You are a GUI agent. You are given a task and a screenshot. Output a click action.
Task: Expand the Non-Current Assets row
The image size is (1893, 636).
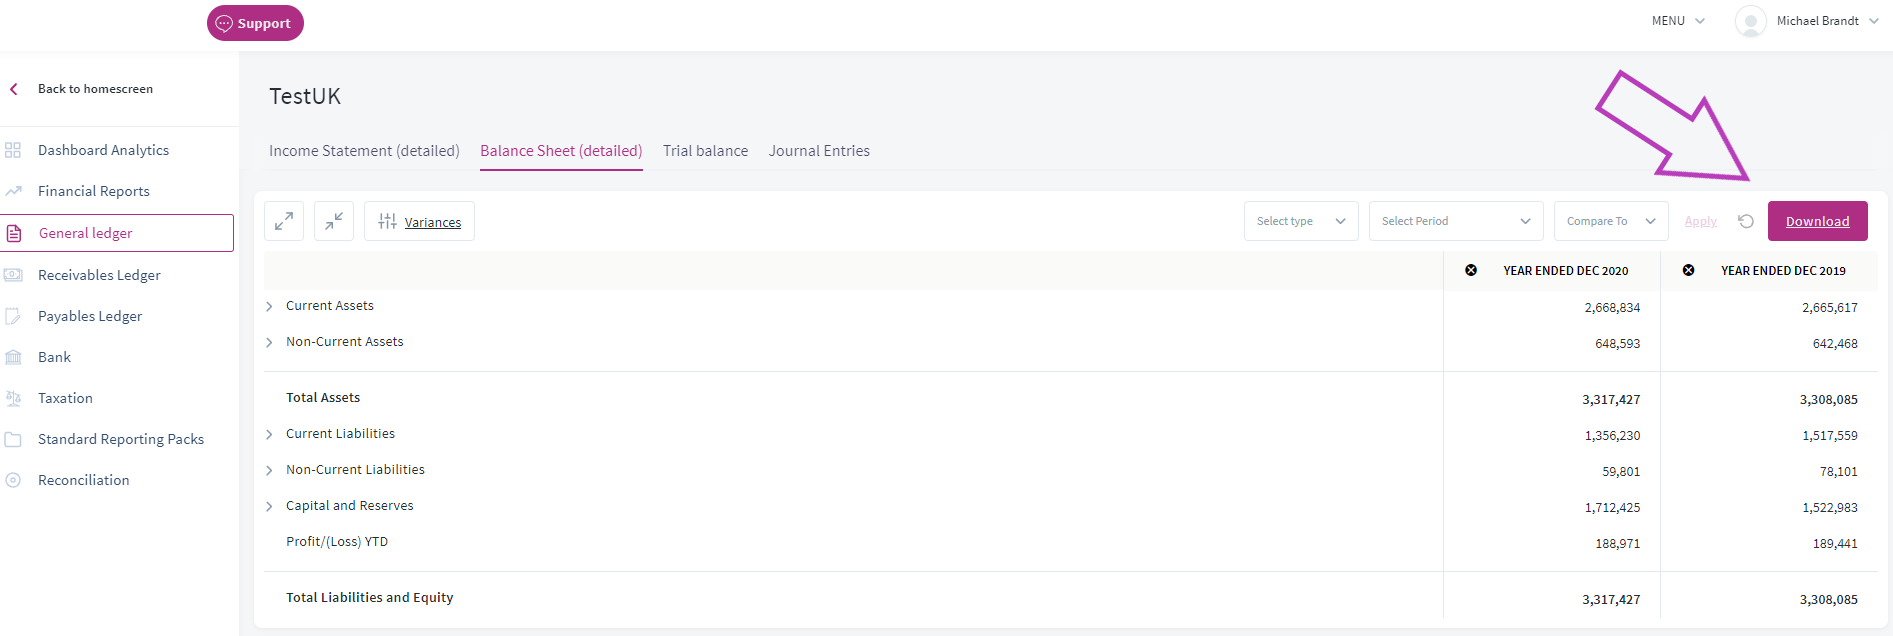click(269, 342)
